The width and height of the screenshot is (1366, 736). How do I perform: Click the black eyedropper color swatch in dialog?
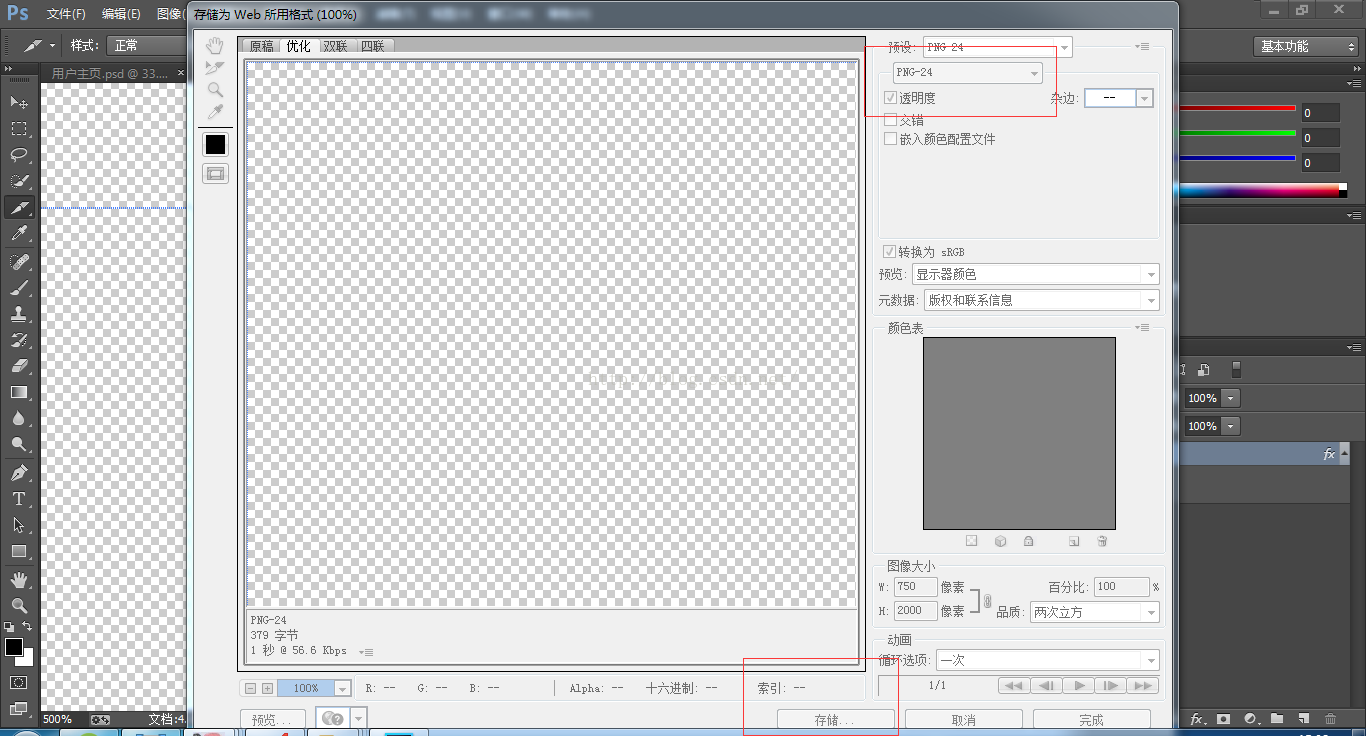click(x=215, y=144)
